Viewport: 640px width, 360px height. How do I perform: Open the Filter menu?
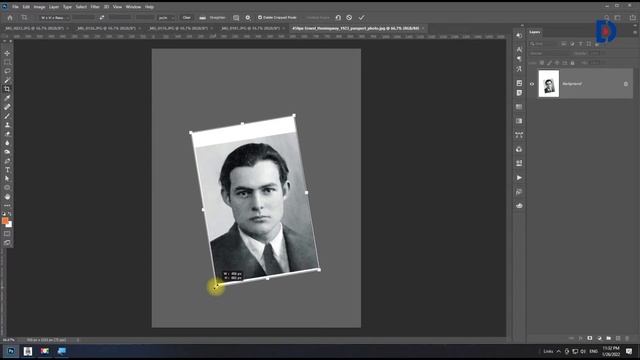click(95, 7)
